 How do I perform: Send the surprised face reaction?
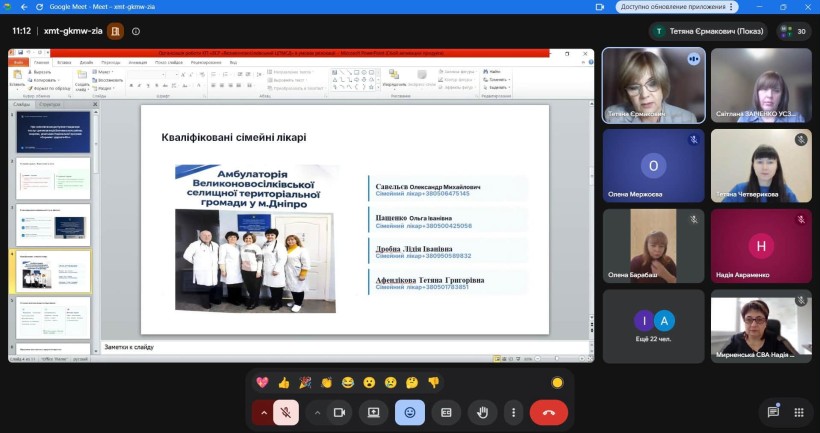pos(369,383)
